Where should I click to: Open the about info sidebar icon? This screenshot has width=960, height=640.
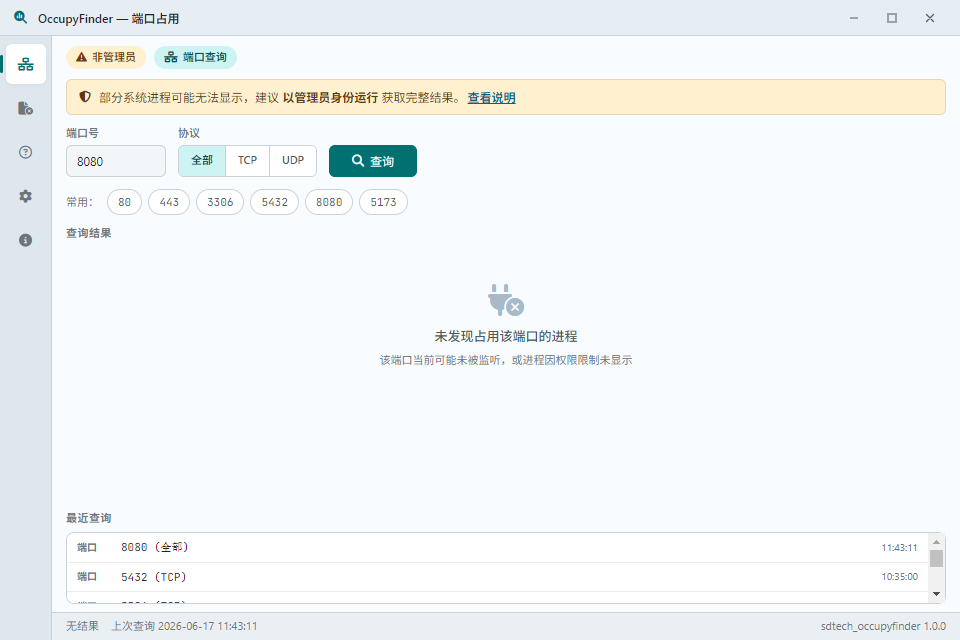pyautogui.click(x=26, y=240)
